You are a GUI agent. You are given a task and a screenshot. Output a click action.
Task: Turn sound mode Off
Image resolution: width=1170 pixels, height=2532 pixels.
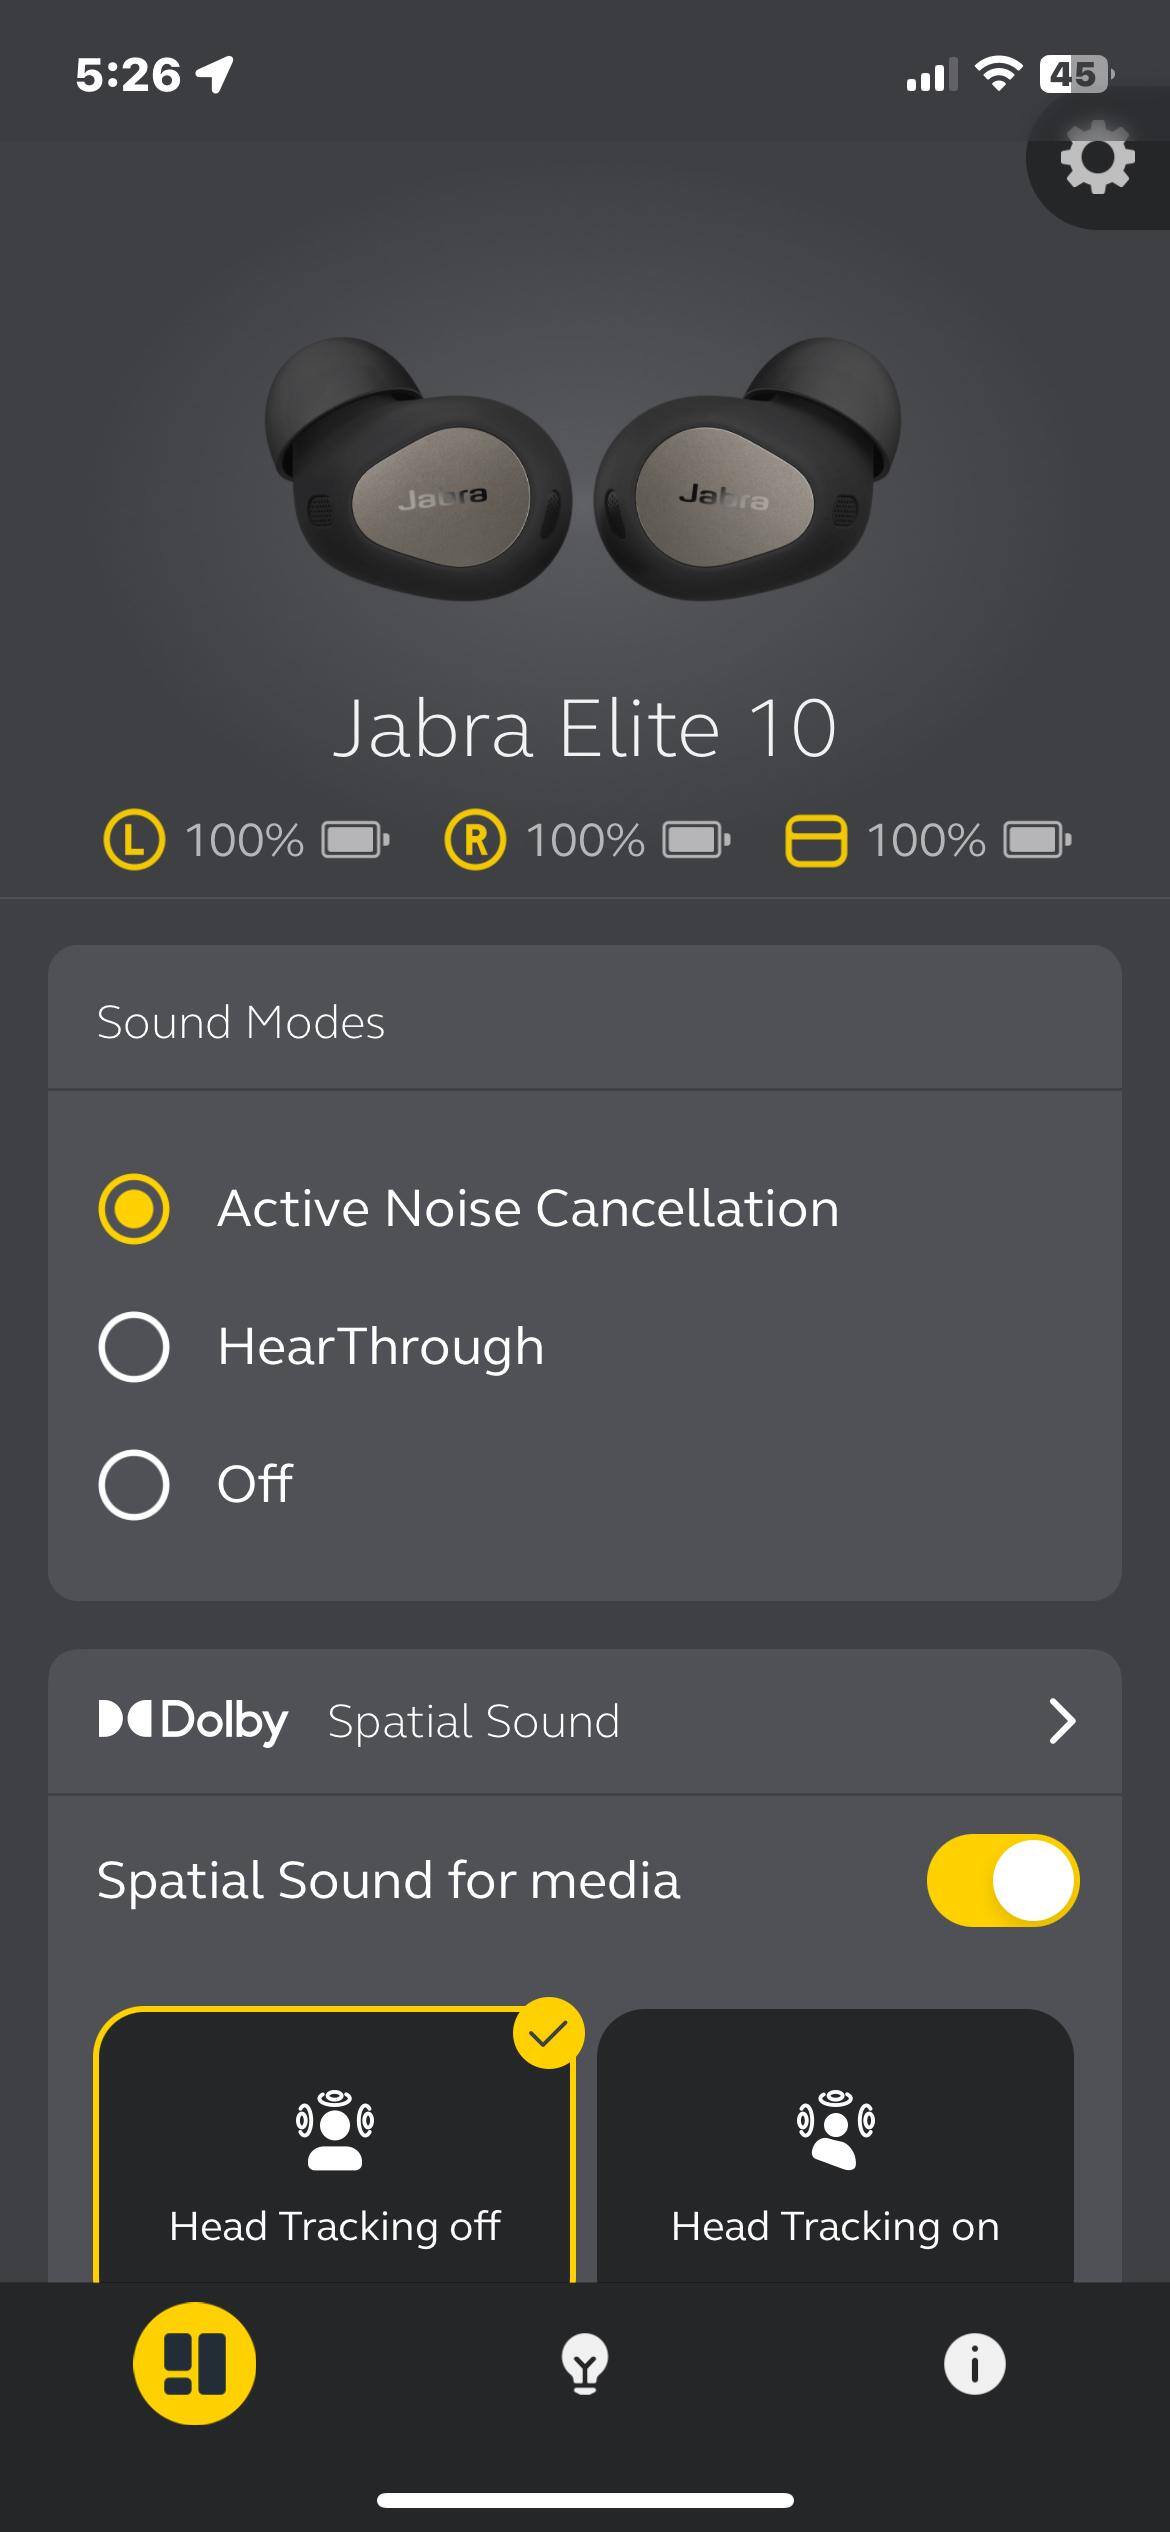[134, 1484]
